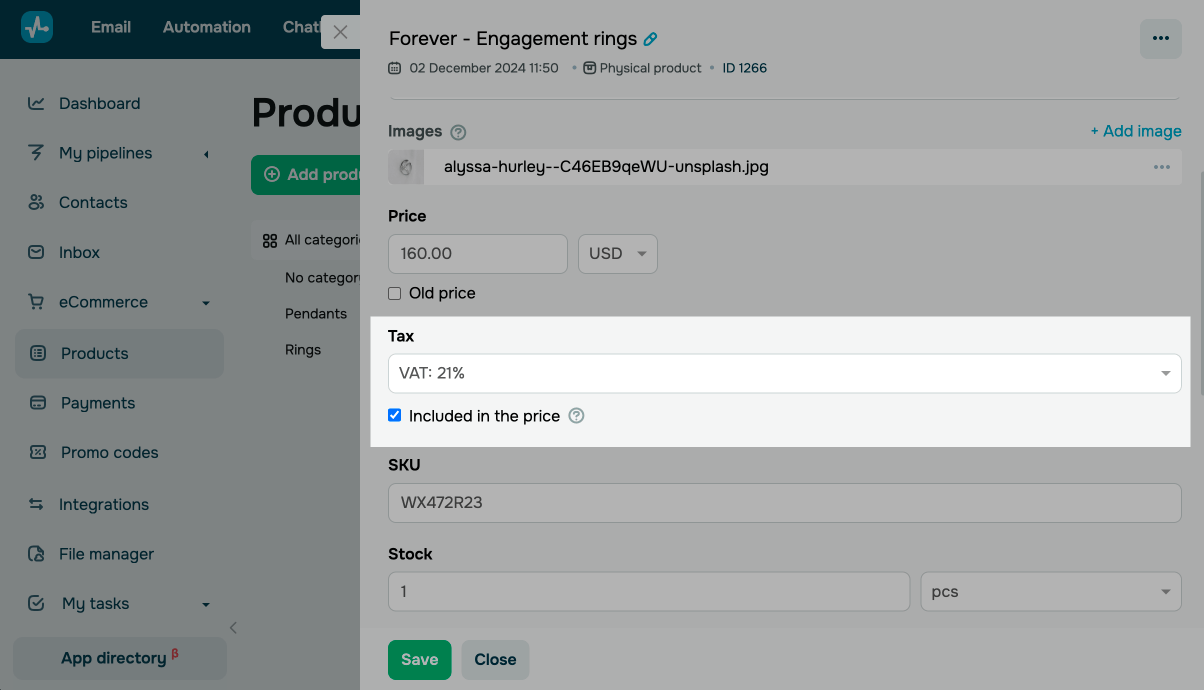Click the app logo in top bar

pyautogui.click(x=37, y=27)
